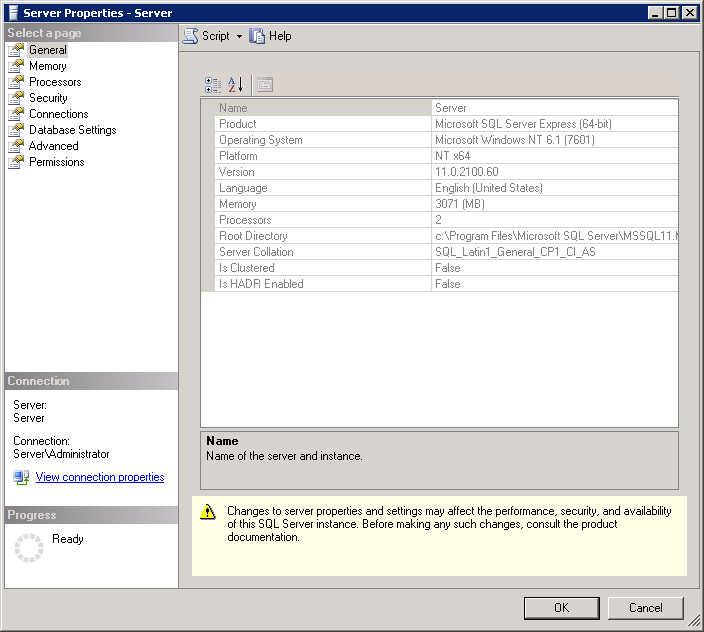The height and width of the screenshot is (632, 704).
Task: Select the Product property label
Action: pyautogui.click(x=238, y=124)
